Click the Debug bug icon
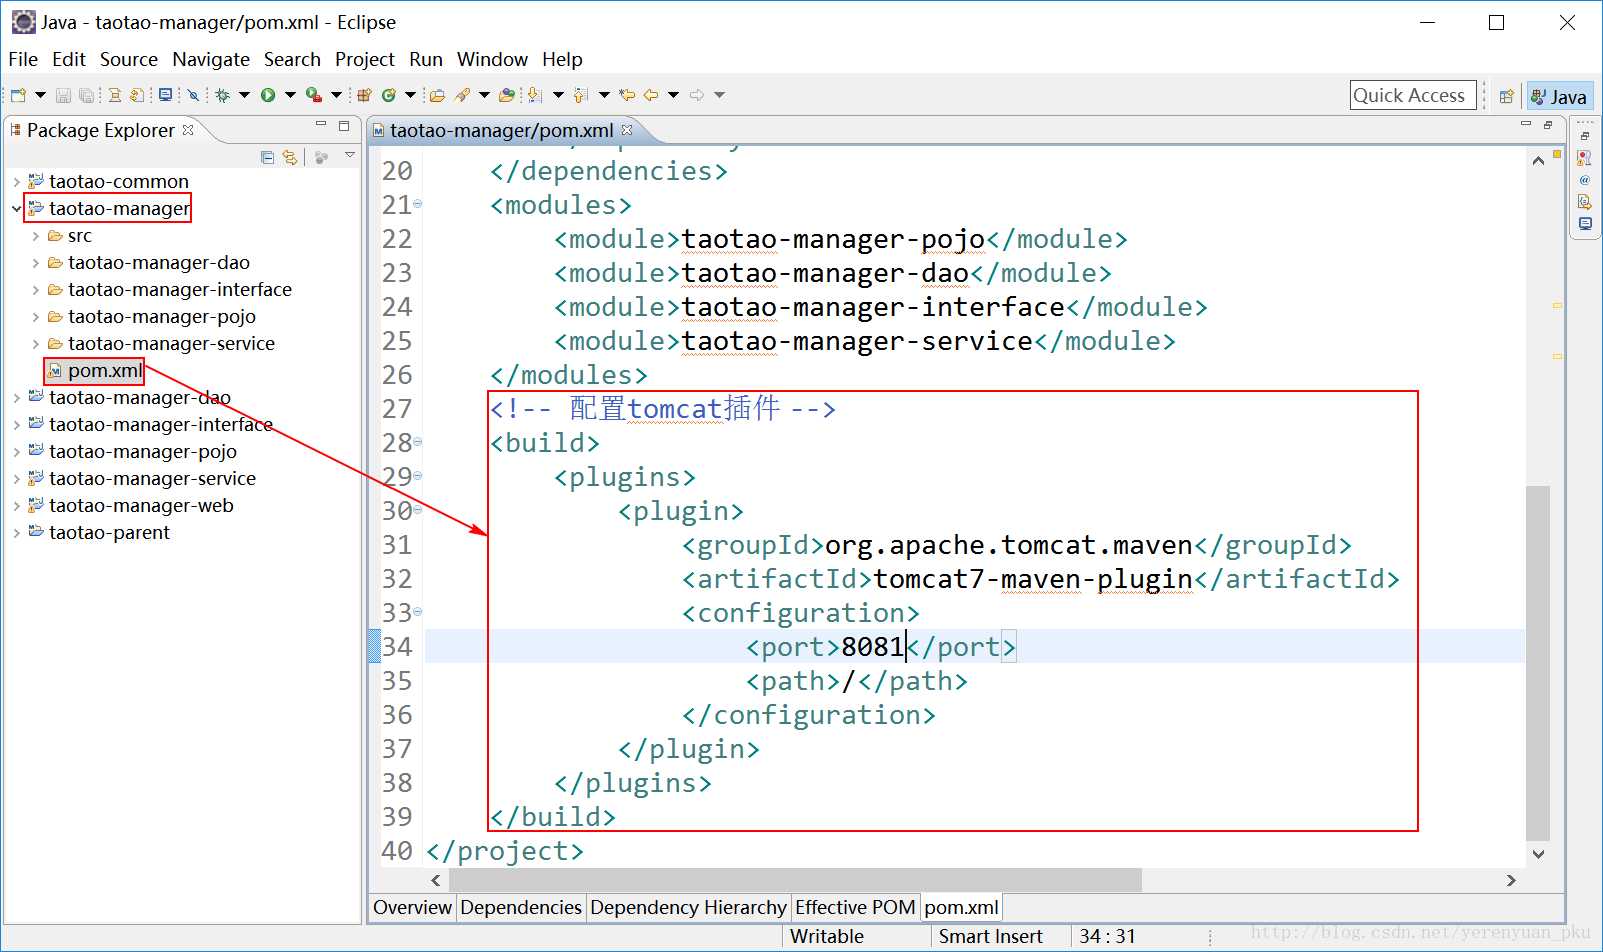The height and width of the screenshot is (952, 1603). 223,95
